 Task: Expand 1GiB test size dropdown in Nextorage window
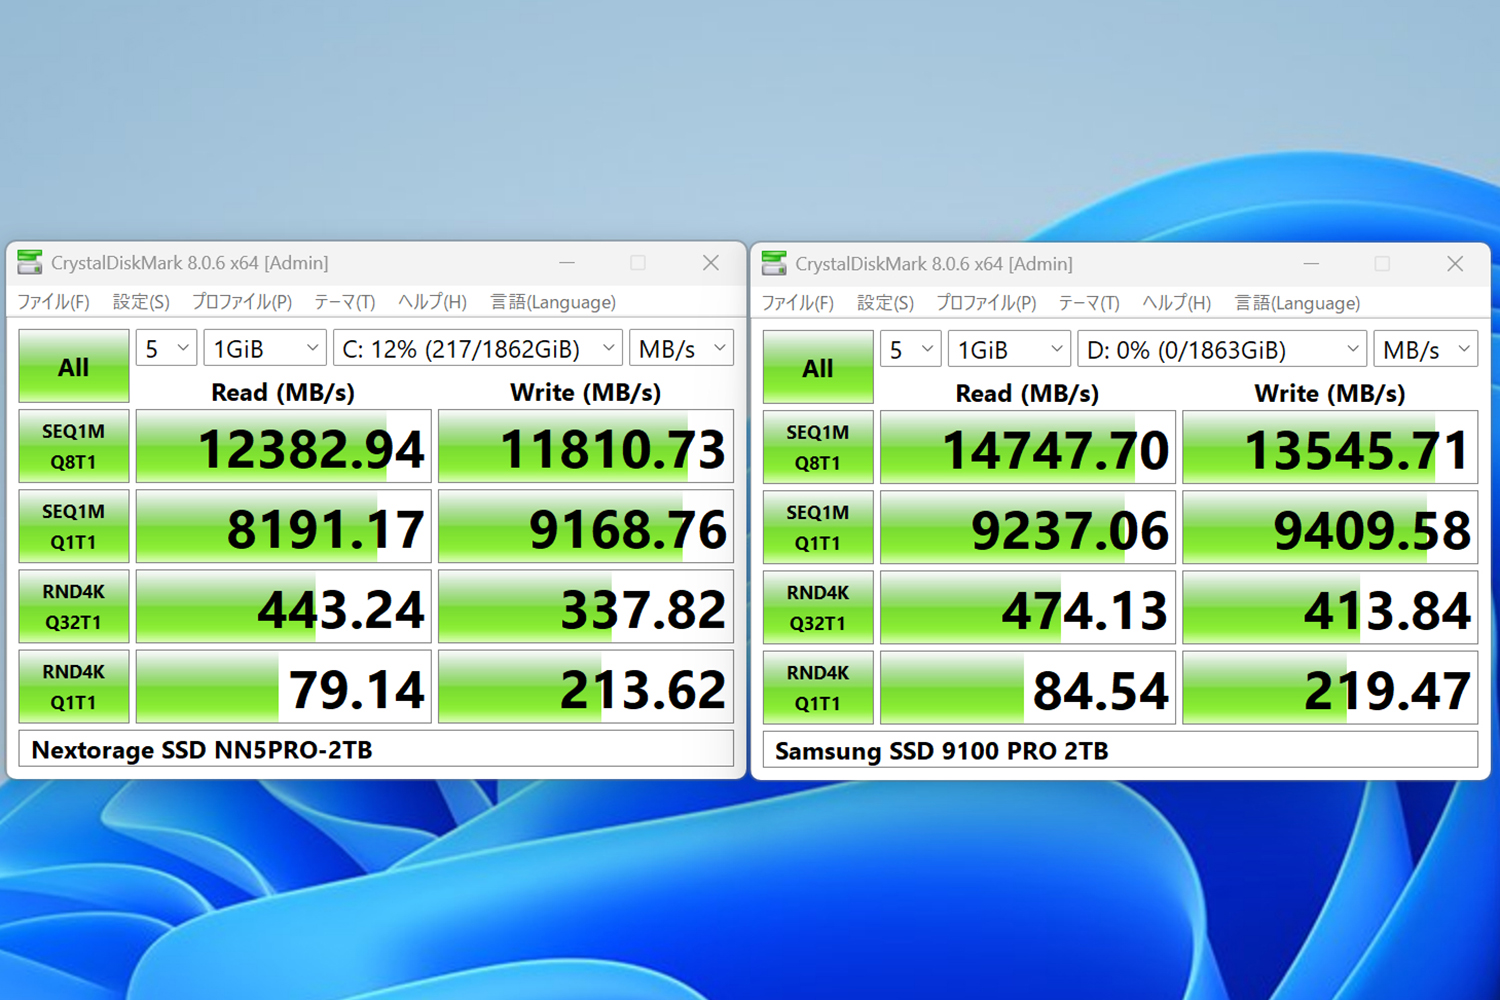tap(265, 348)
